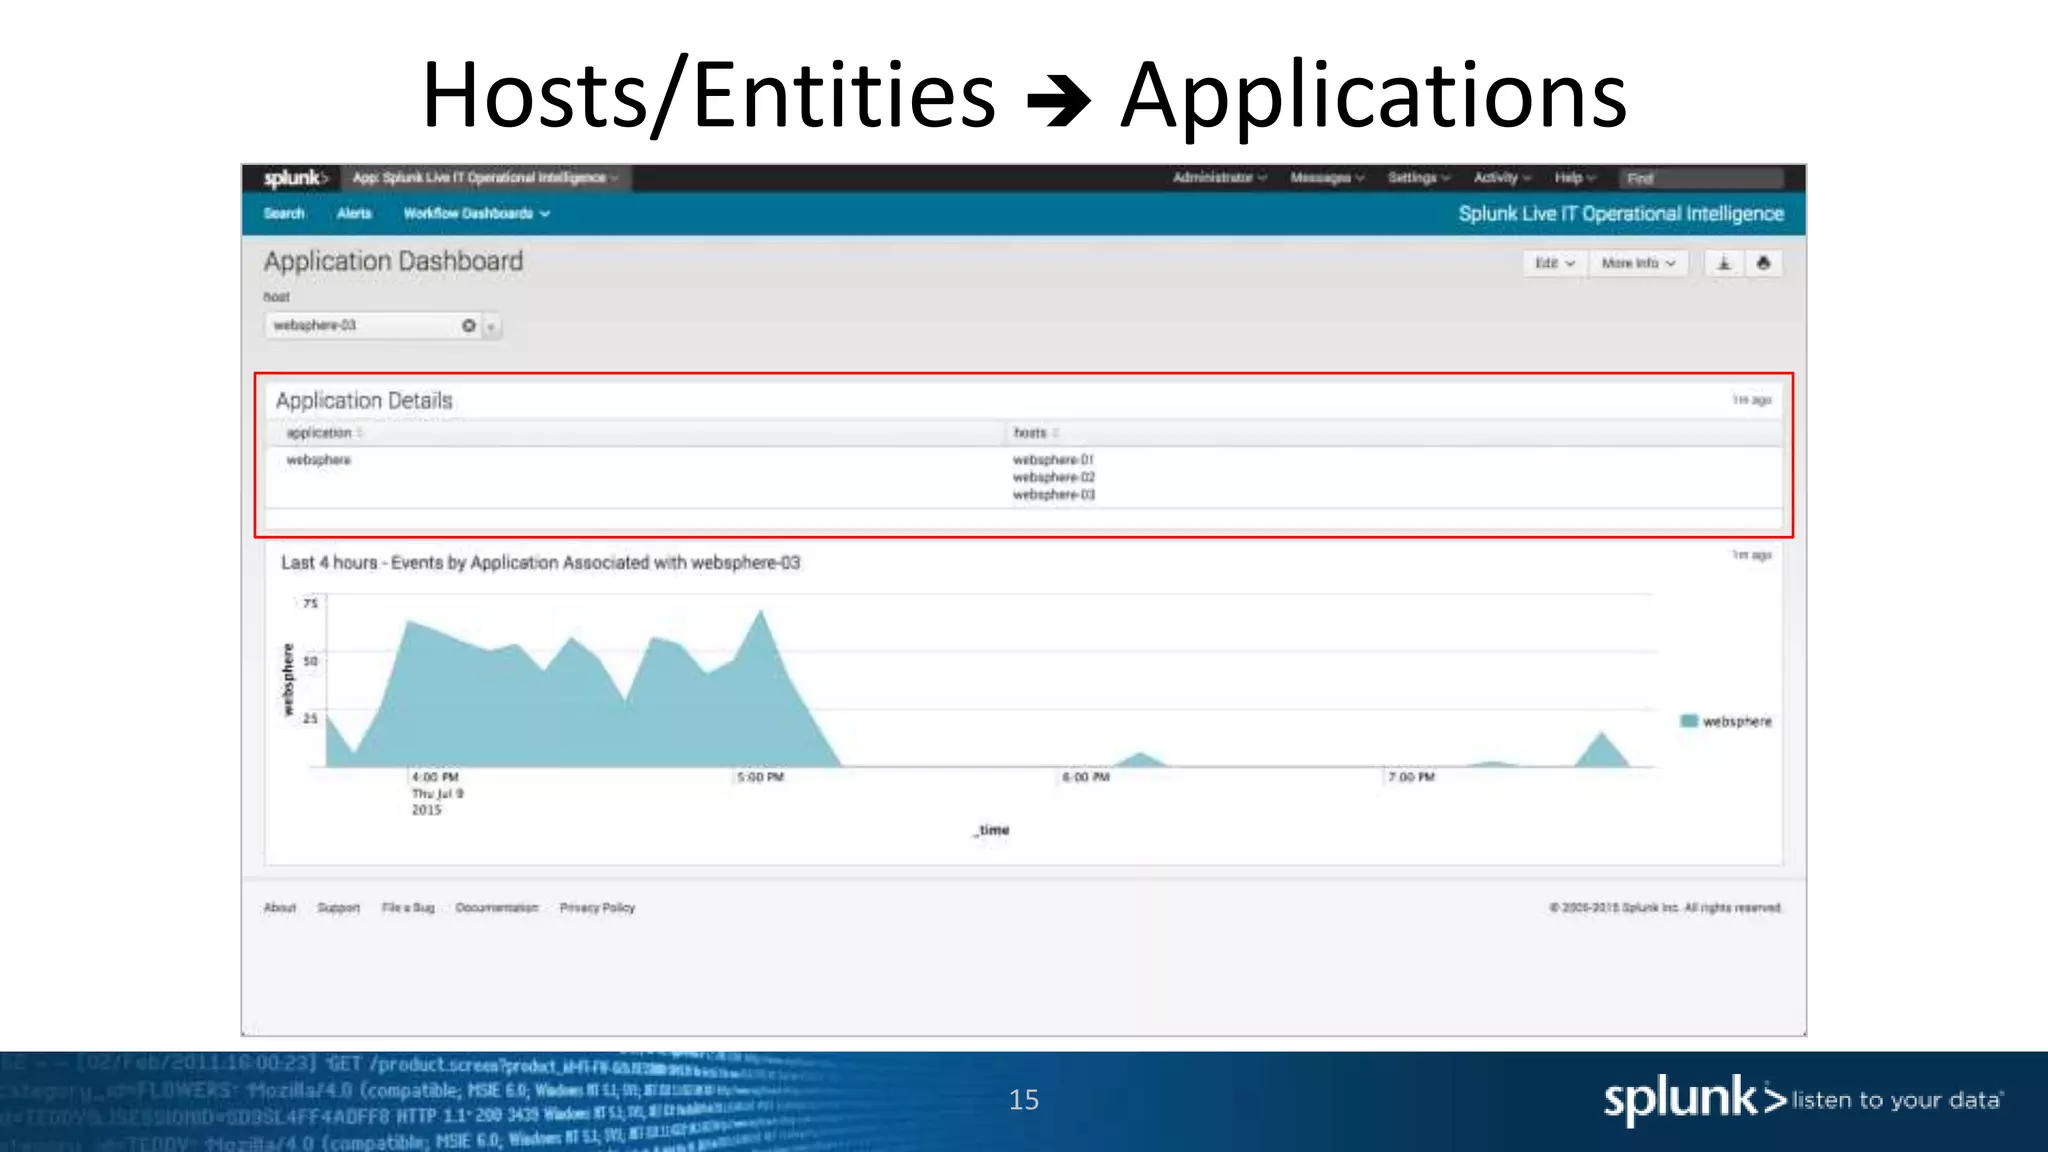Click the Splunk logo in the top bar
Image resolution: width=2048 pixels, height=1152 pixels.
tap(294, 178)
